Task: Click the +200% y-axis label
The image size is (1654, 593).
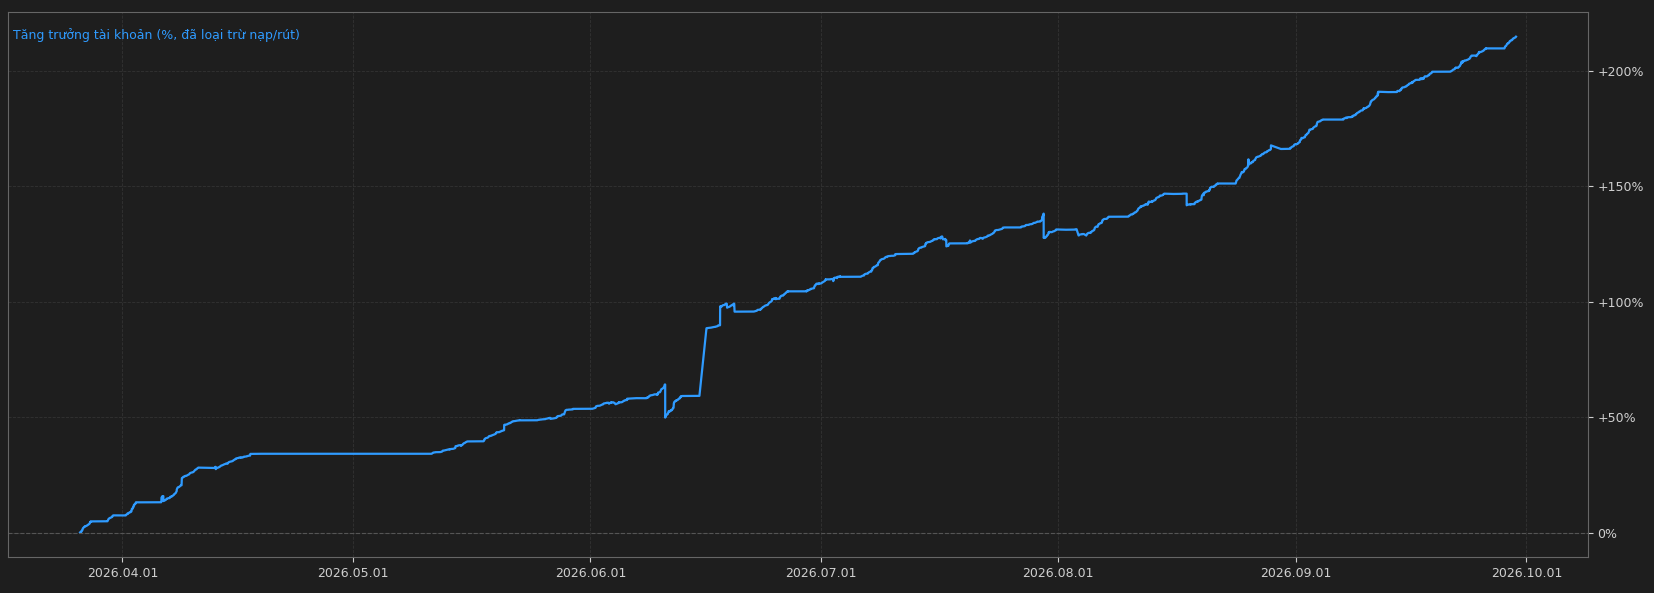Action: point(1620,72)
